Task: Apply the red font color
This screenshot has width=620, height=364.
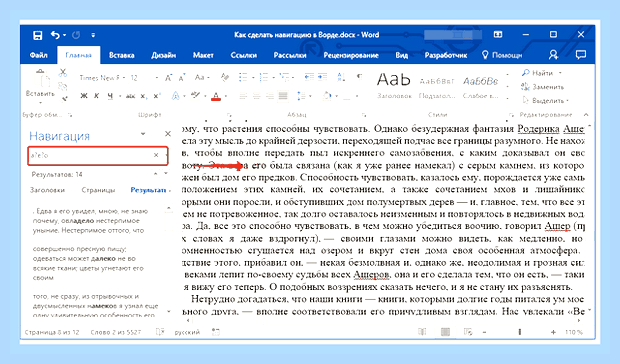Action: point(216,96)
